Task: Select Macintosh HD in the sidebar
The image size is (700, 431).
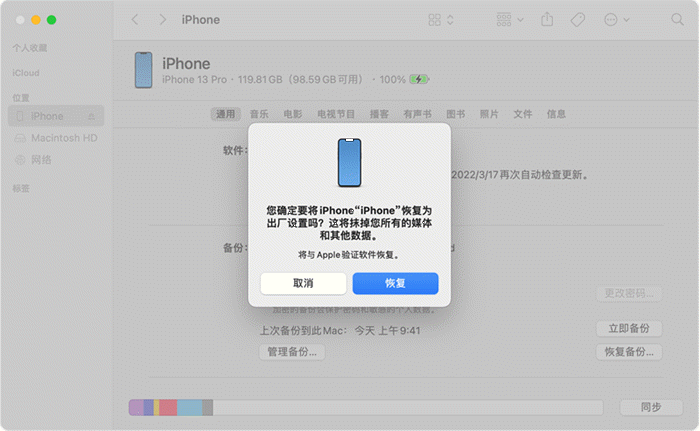Action: point(63,137)
